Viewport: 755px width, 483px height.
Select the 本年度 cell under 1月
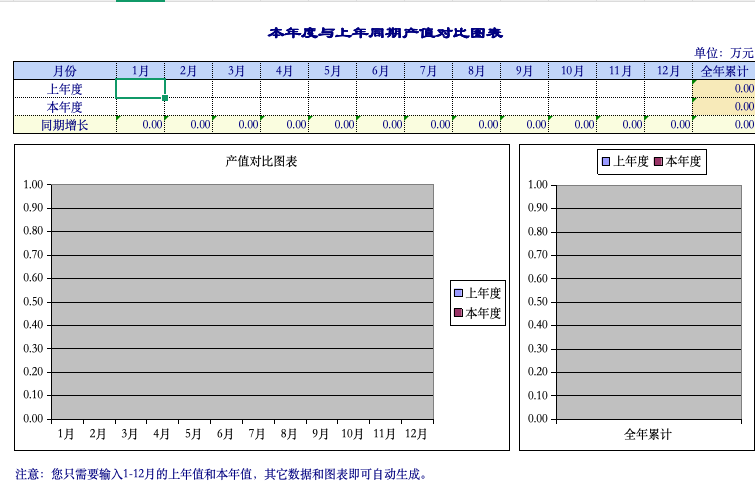141,106
